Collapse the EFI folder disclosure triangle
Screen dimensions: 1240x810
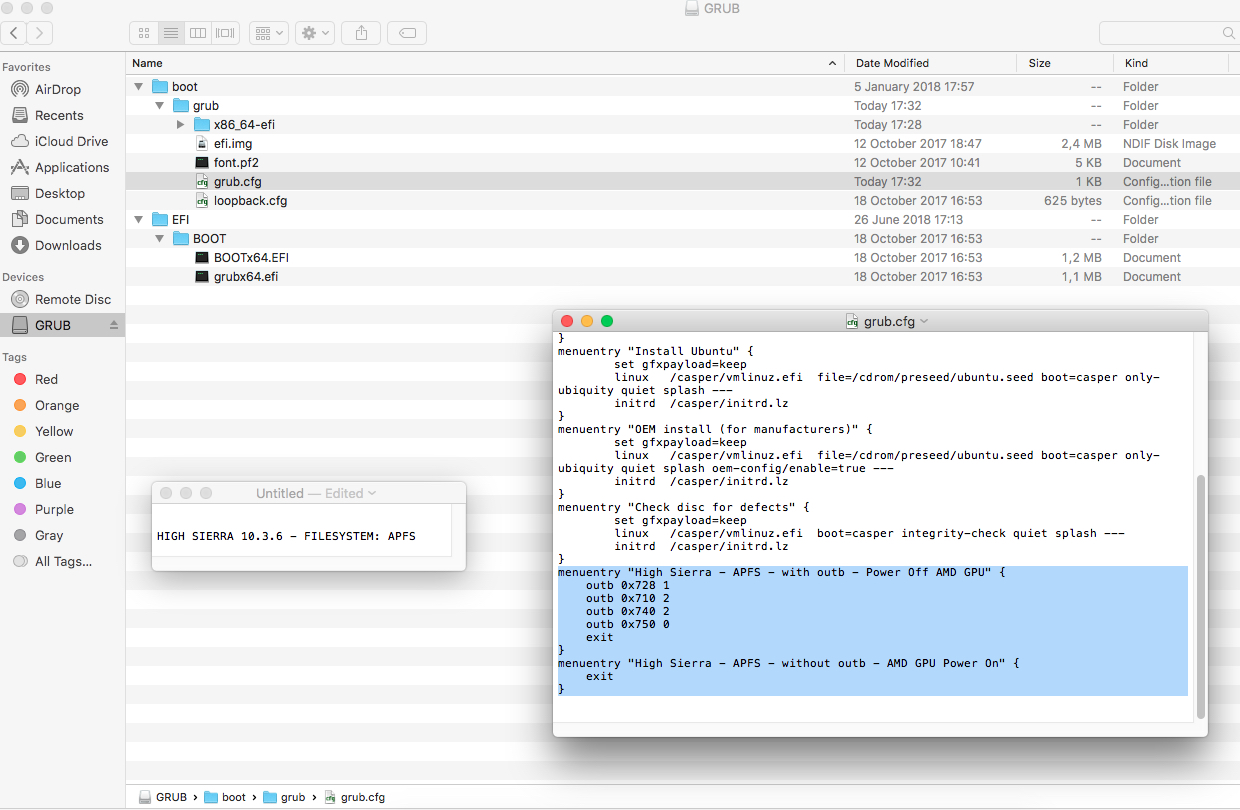[139, 220]
